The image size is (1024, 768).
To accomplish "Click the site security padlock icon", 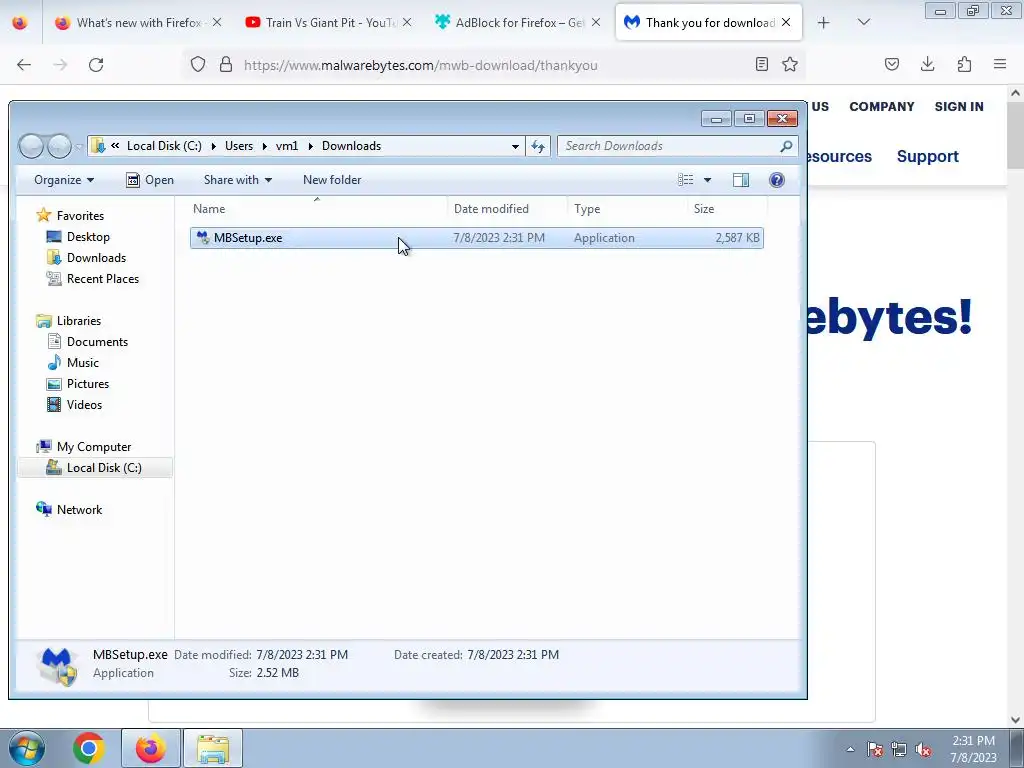I will click(226, 65).
